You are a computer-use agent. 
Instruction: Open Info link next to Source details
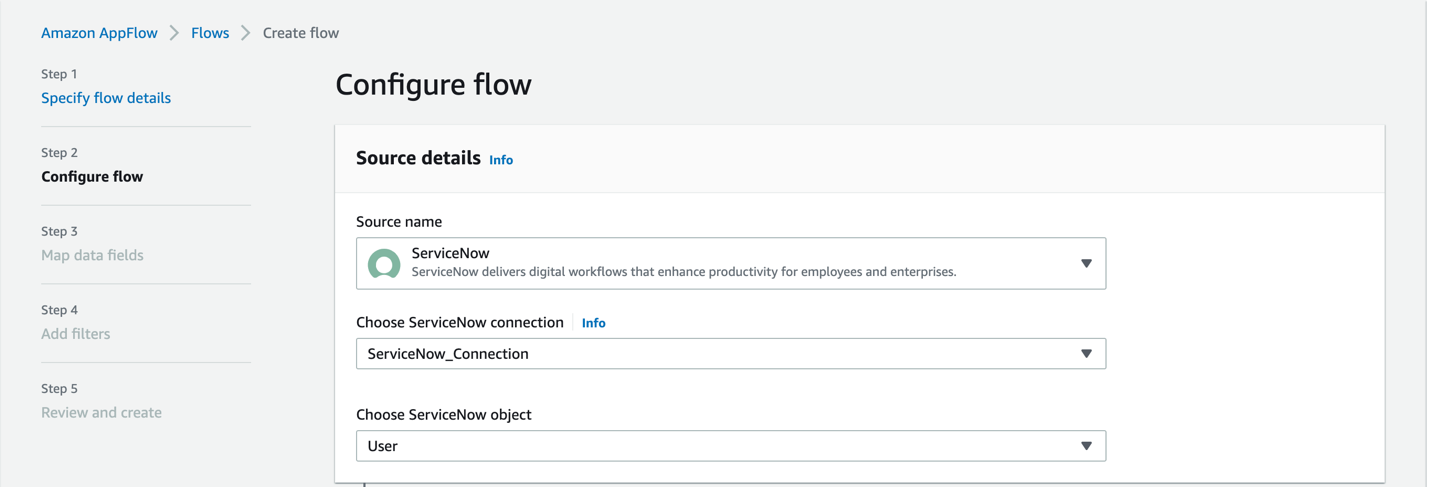point(501,160)
